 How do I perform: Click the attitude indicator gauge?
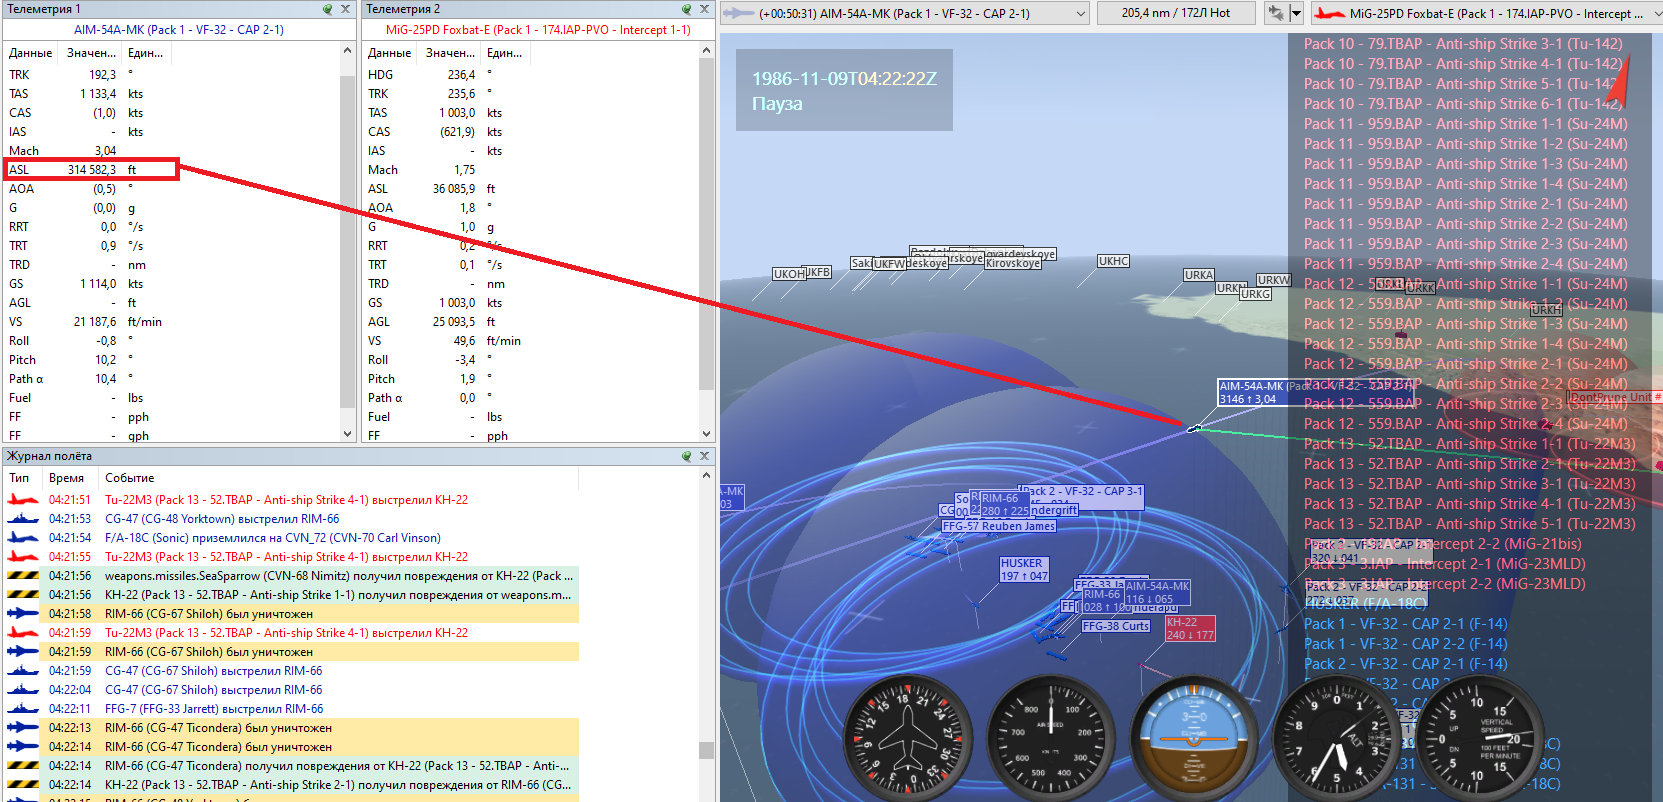1193,738
